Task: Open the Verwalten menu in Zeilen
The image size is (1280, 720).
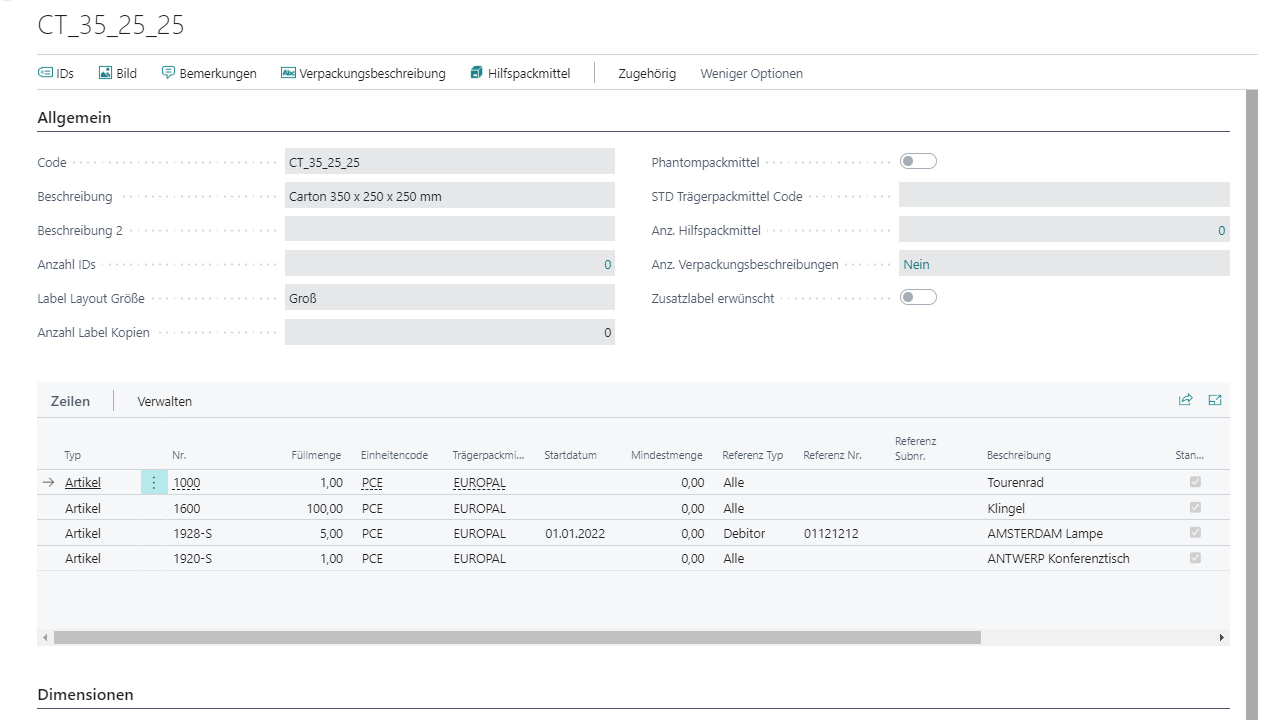Action: (x=165, y=401)
